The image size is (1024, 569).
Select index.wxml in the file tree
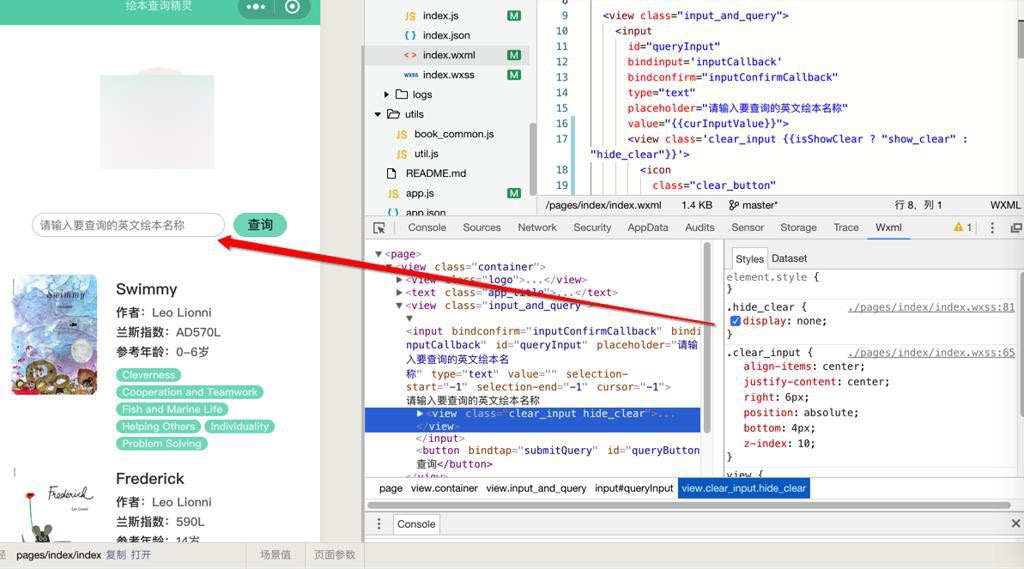pos(448,55)
